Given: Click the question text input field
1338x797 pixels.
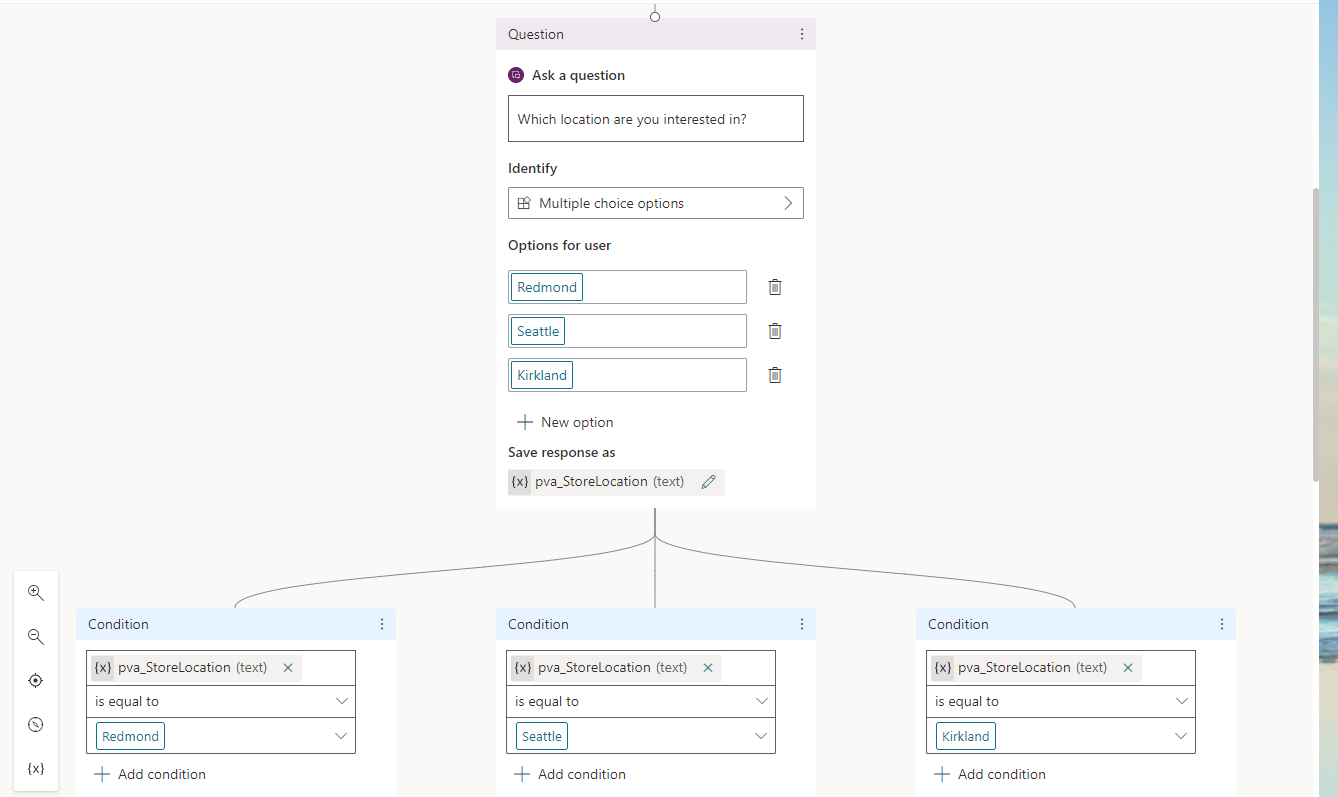Looking at the screenshot, I should [x=655, y=119].
